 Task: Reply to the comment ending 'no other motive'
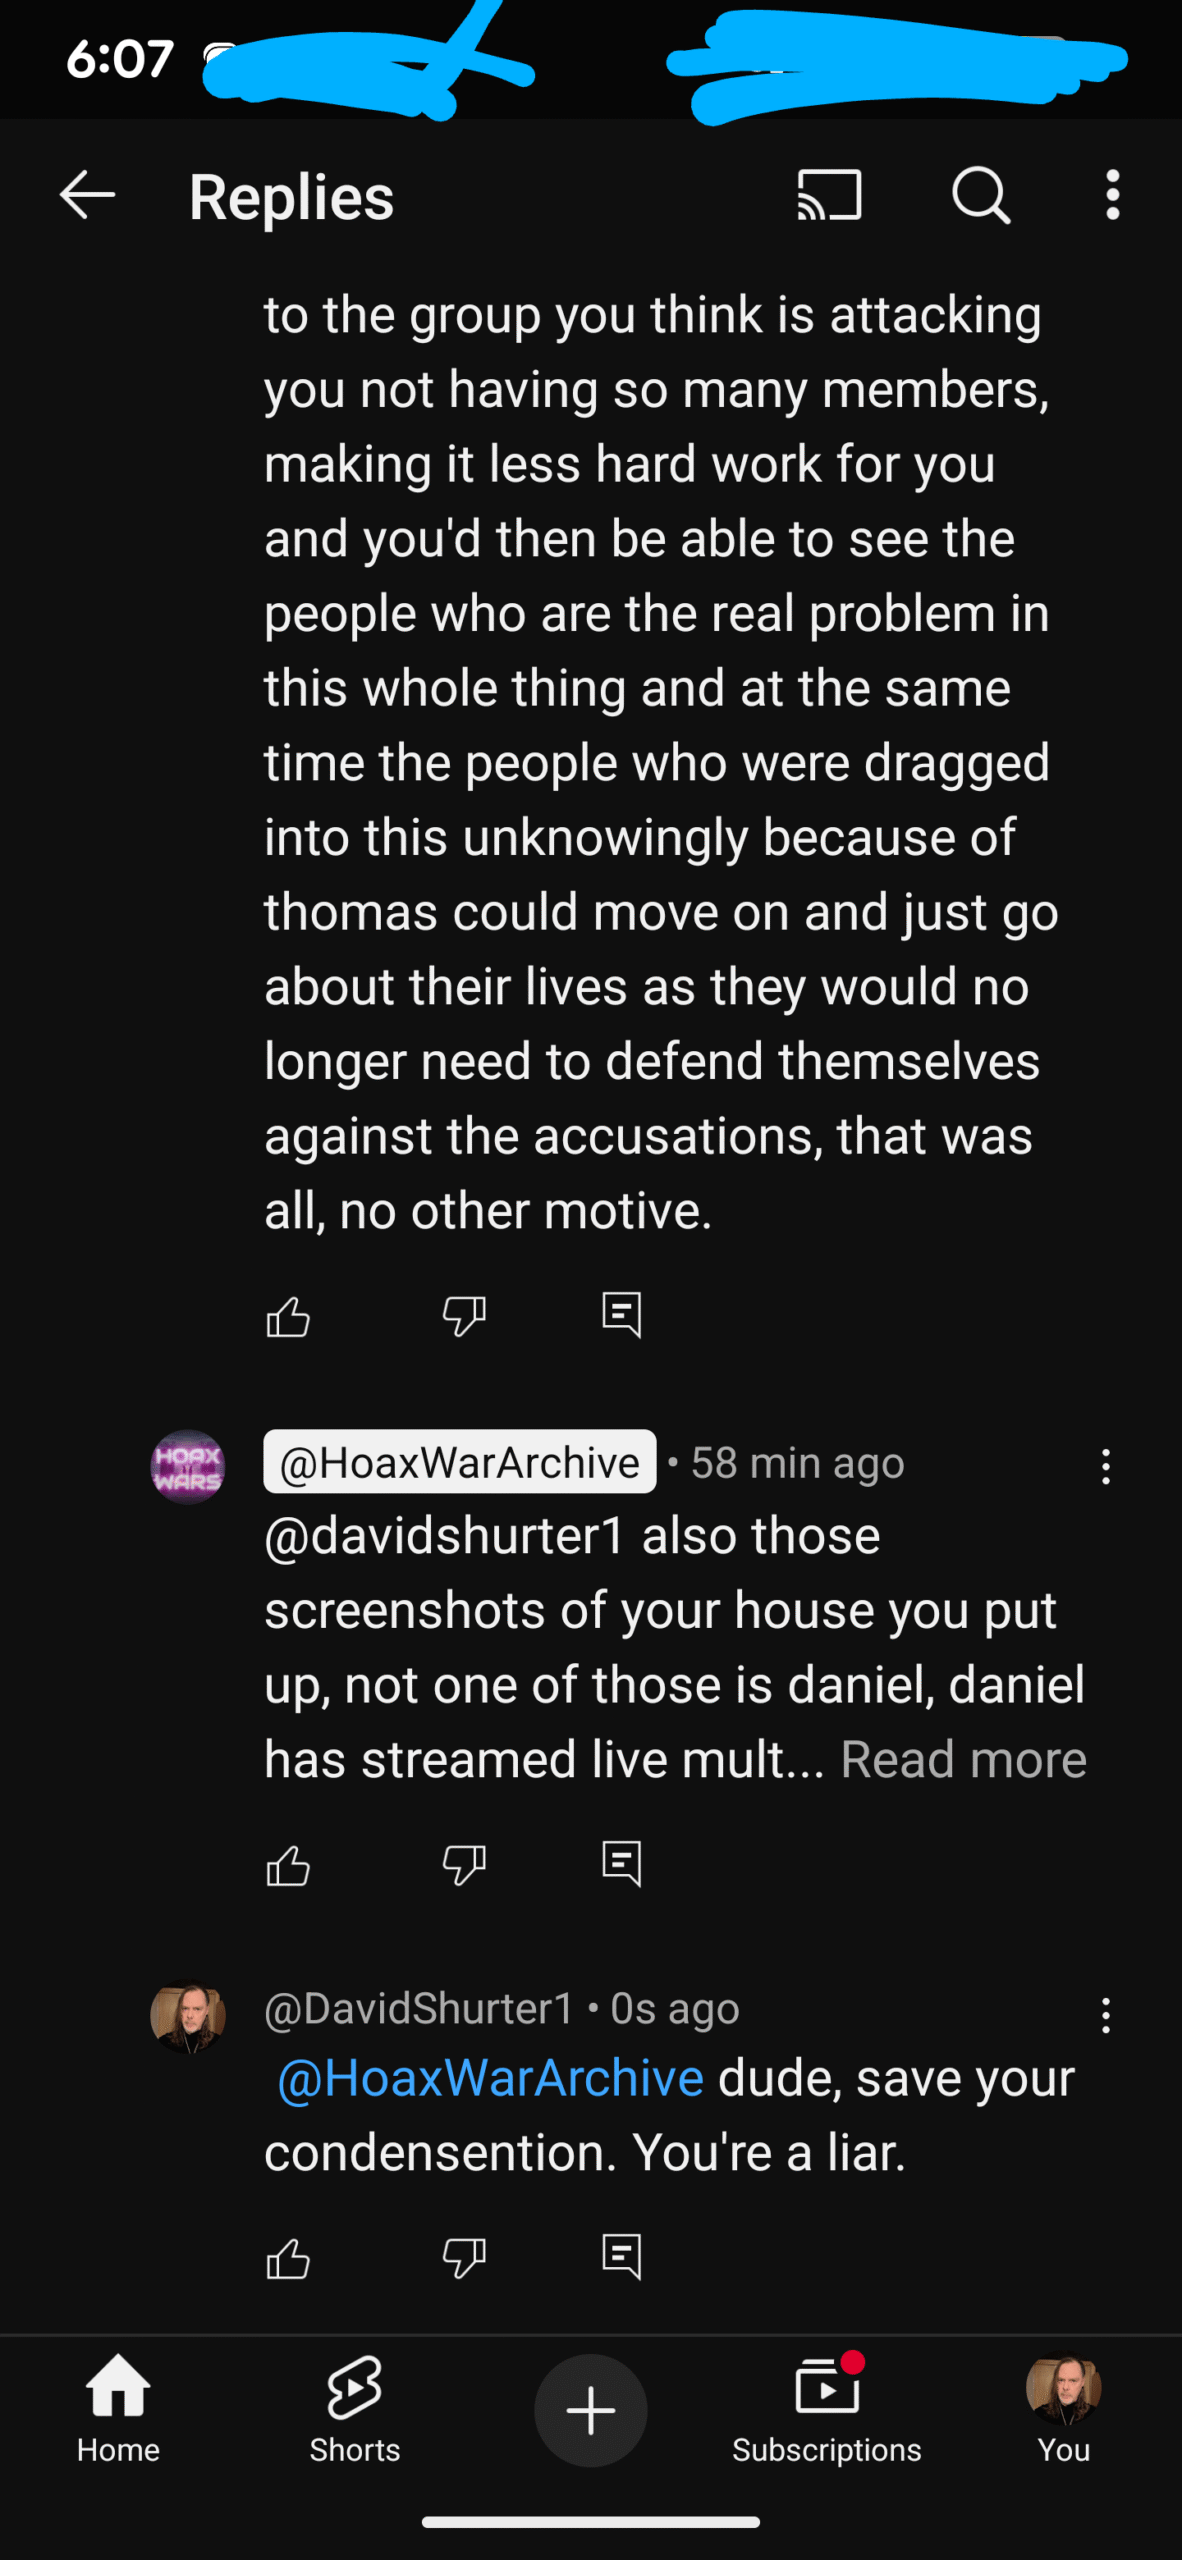click(x=621, y=1315)
